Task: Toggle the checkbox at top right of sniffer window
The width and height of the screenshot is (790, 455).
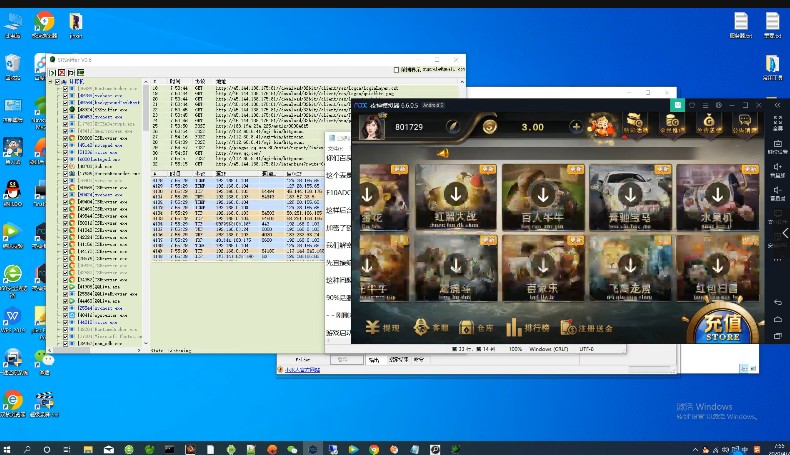Action: click(x=396, y=71)
